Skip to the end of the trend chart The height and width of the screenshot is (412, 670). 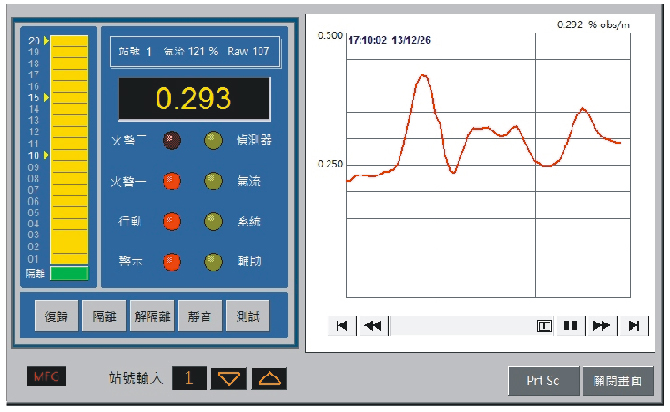click(633, 325)
